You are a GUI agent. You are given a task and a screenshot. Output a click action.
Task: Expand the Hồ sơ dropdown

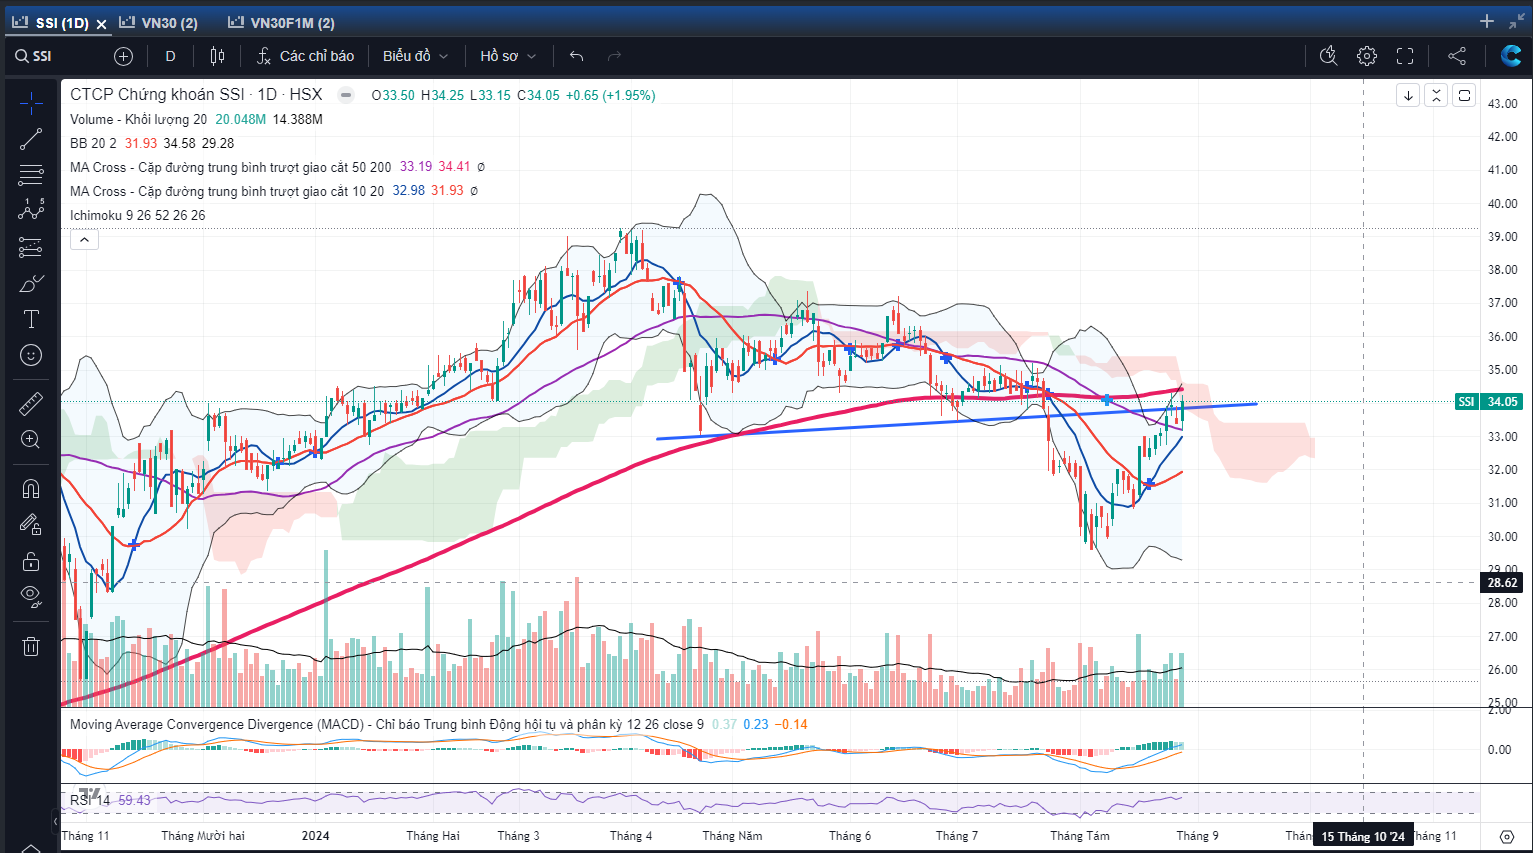click(508, 56)
